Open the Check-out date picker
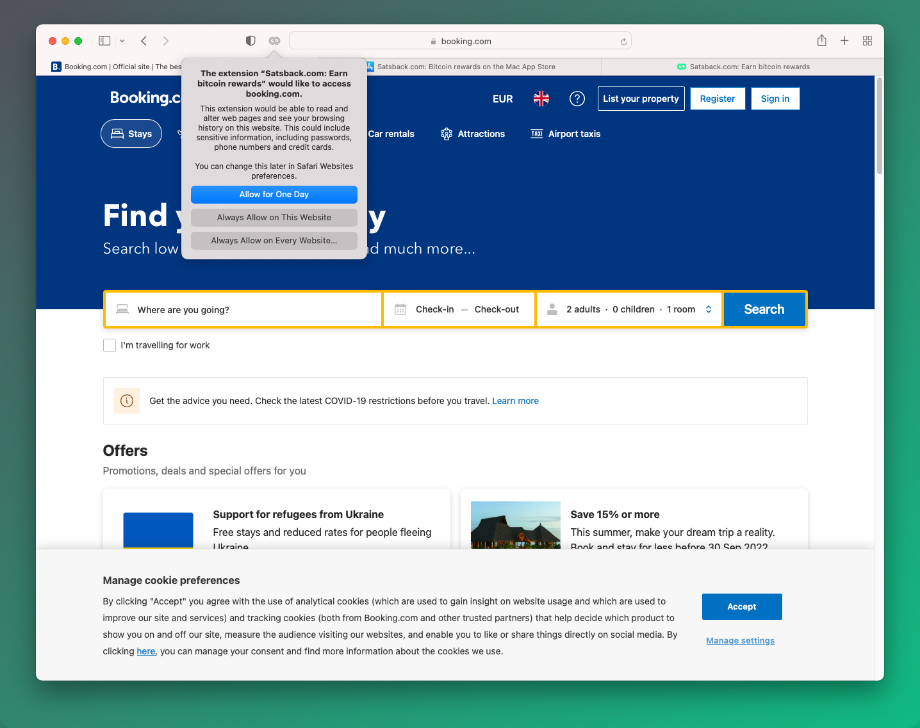Viewport: 920px width, 728px height. tap(496, 309)
